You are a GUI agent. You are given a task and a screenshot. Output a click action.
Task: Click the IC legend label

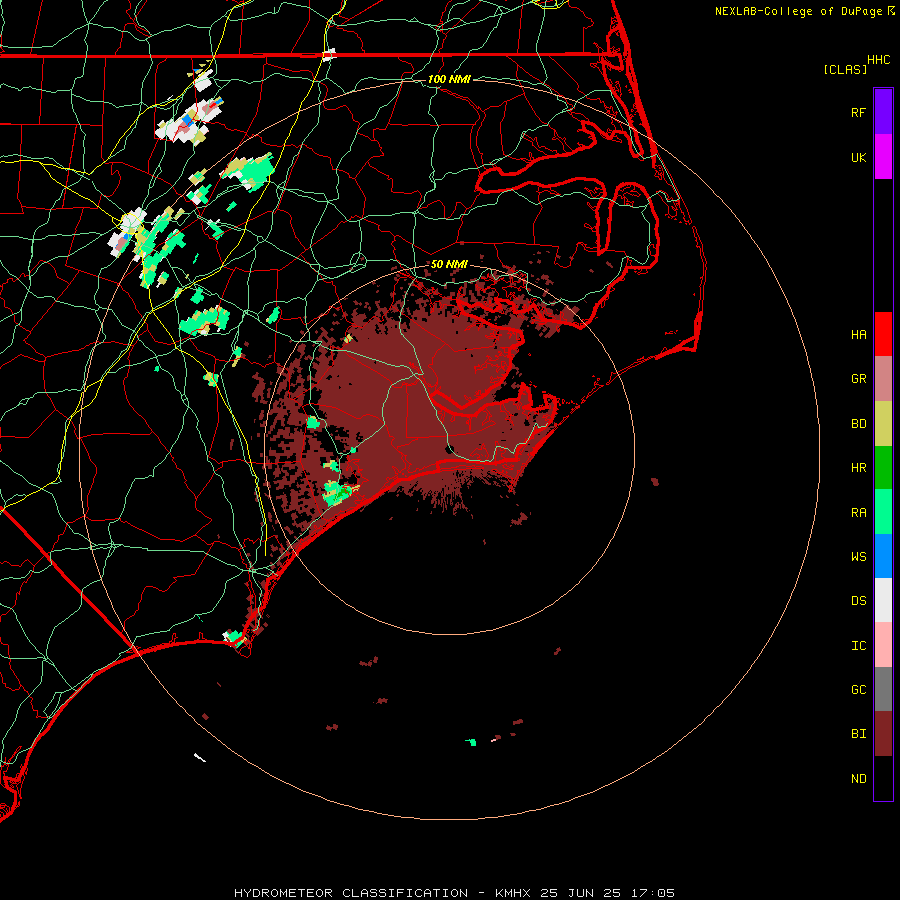coord(858,645)
